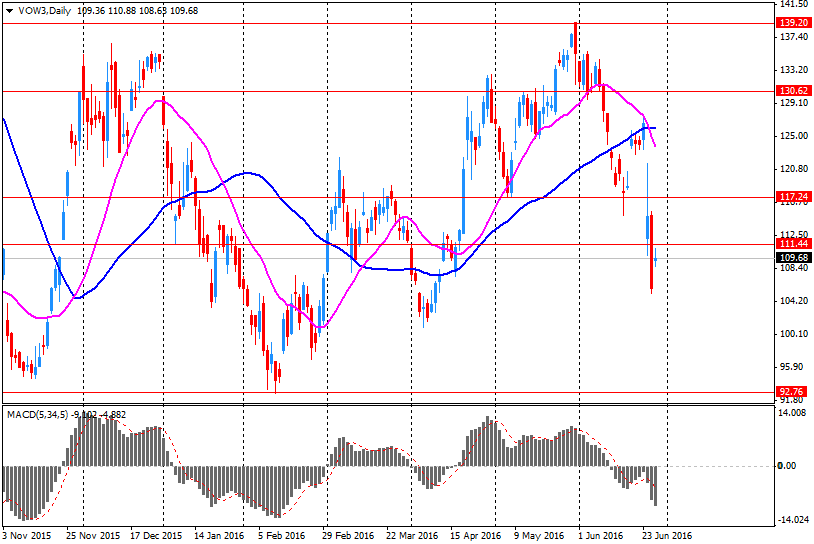Select the OHLC values 109.36 110.88 108.63 109.68
The image size is (814, 544).
point(138,10)
